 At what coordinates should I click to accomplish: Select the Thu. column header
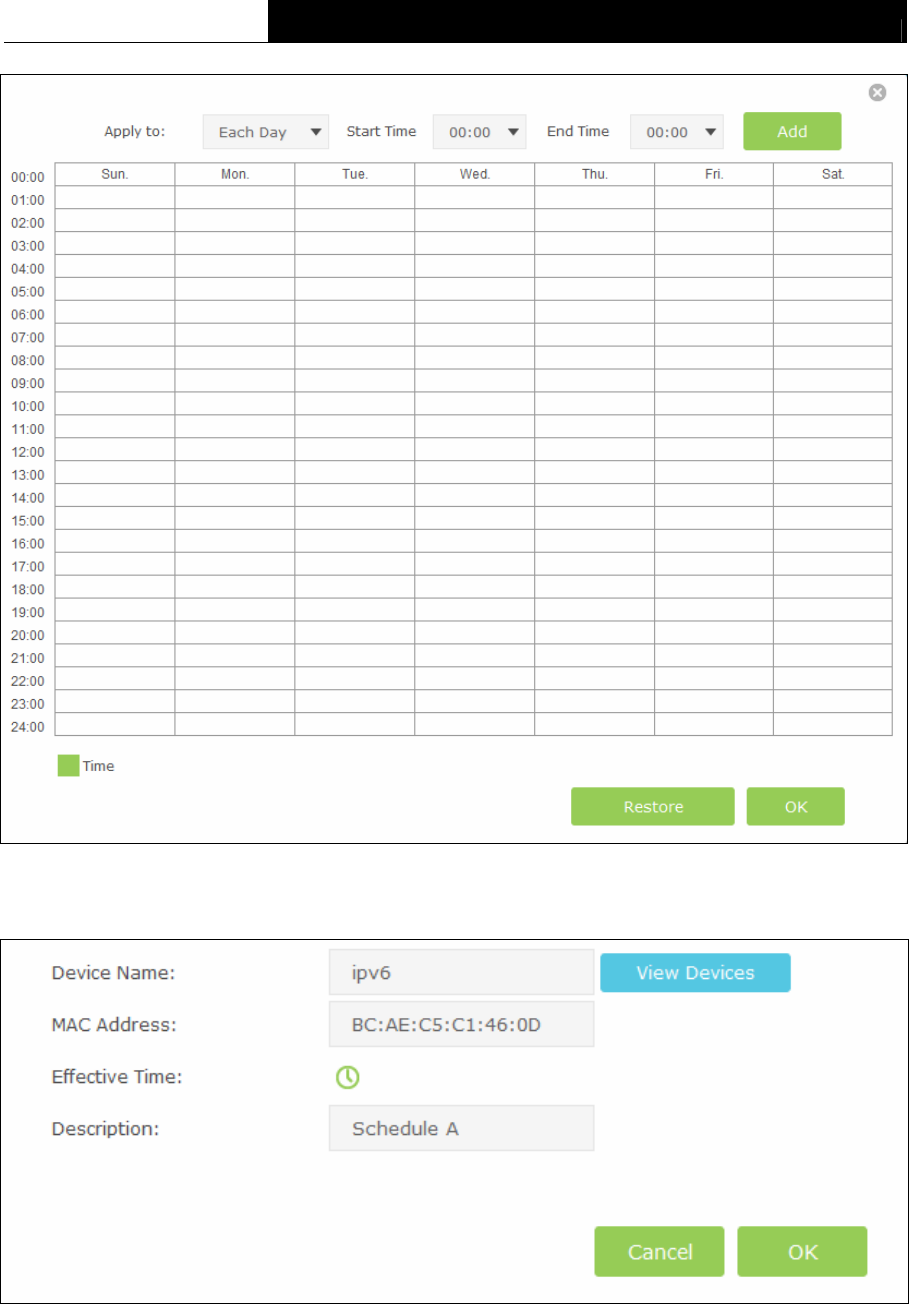[x=595, y=174]
